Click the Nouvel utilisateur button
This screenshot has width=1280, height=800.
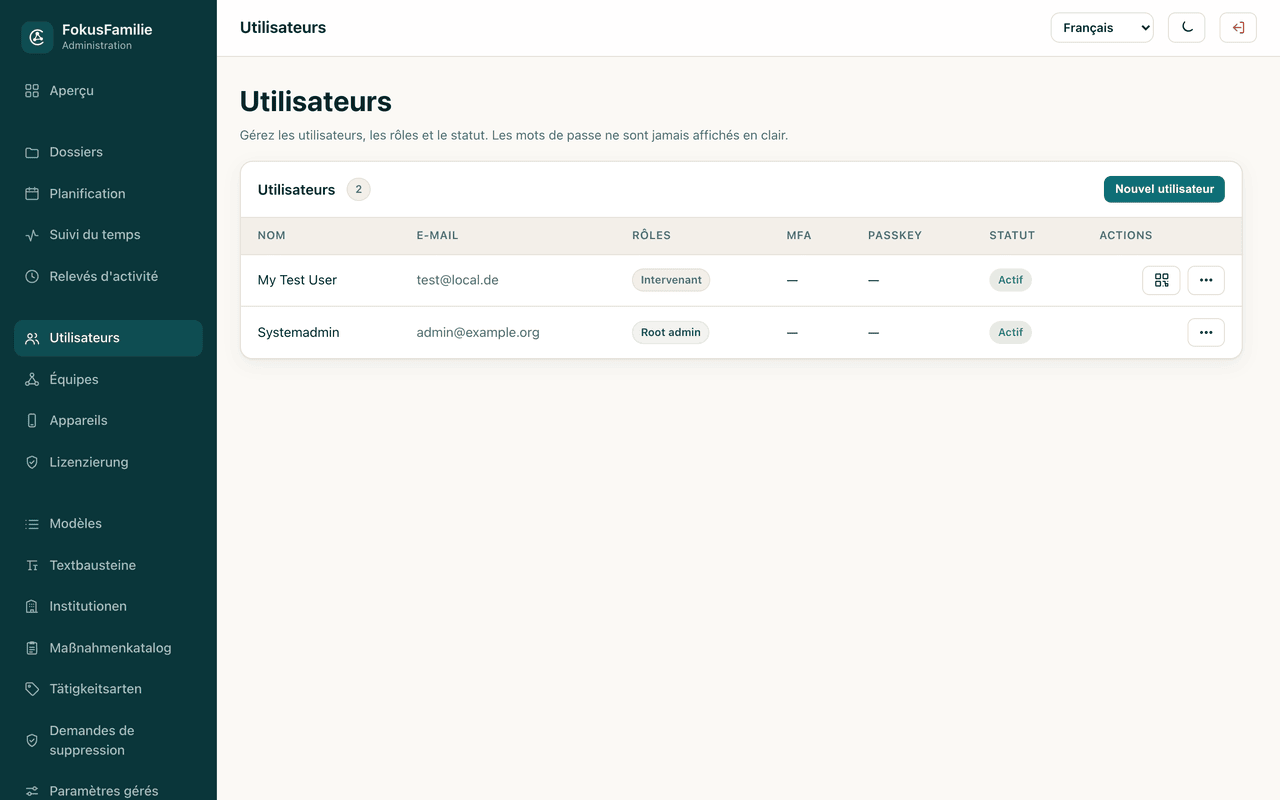(1164, 189)
